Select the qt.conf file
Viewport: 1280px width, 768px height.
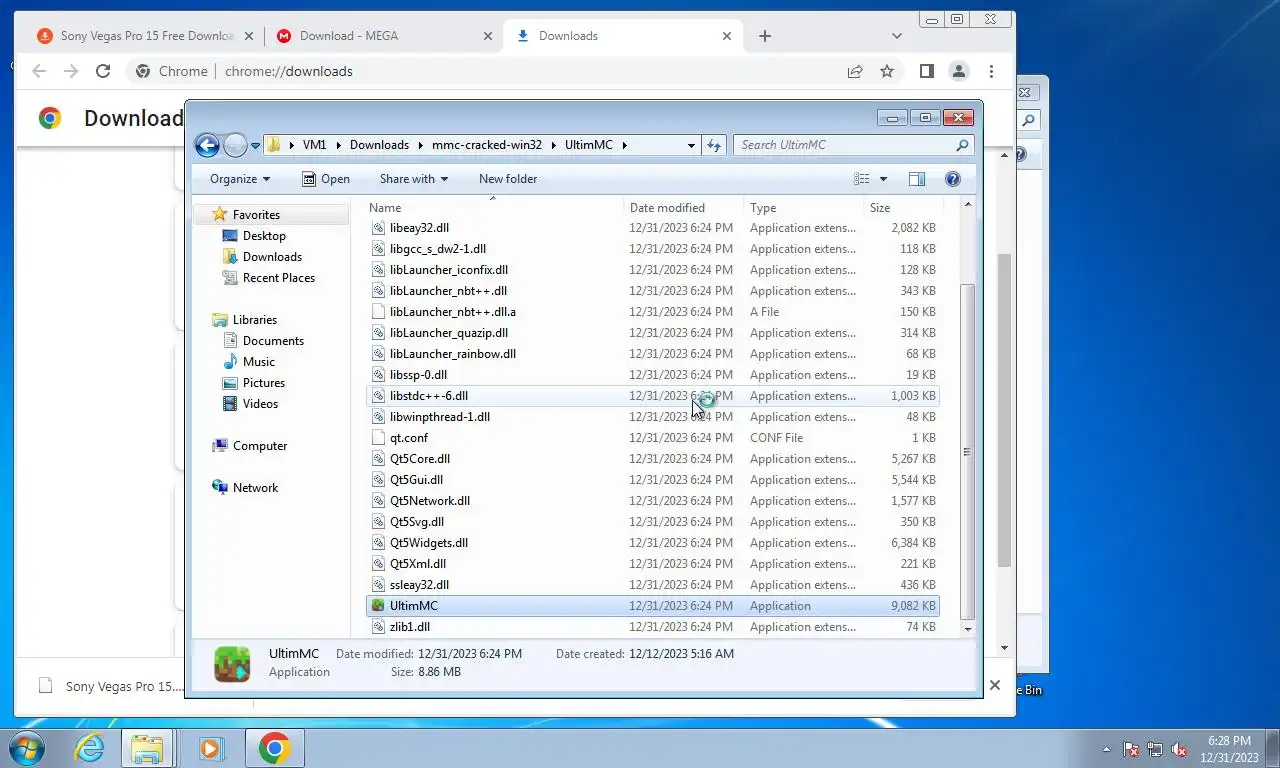click(x=652, y=438)
